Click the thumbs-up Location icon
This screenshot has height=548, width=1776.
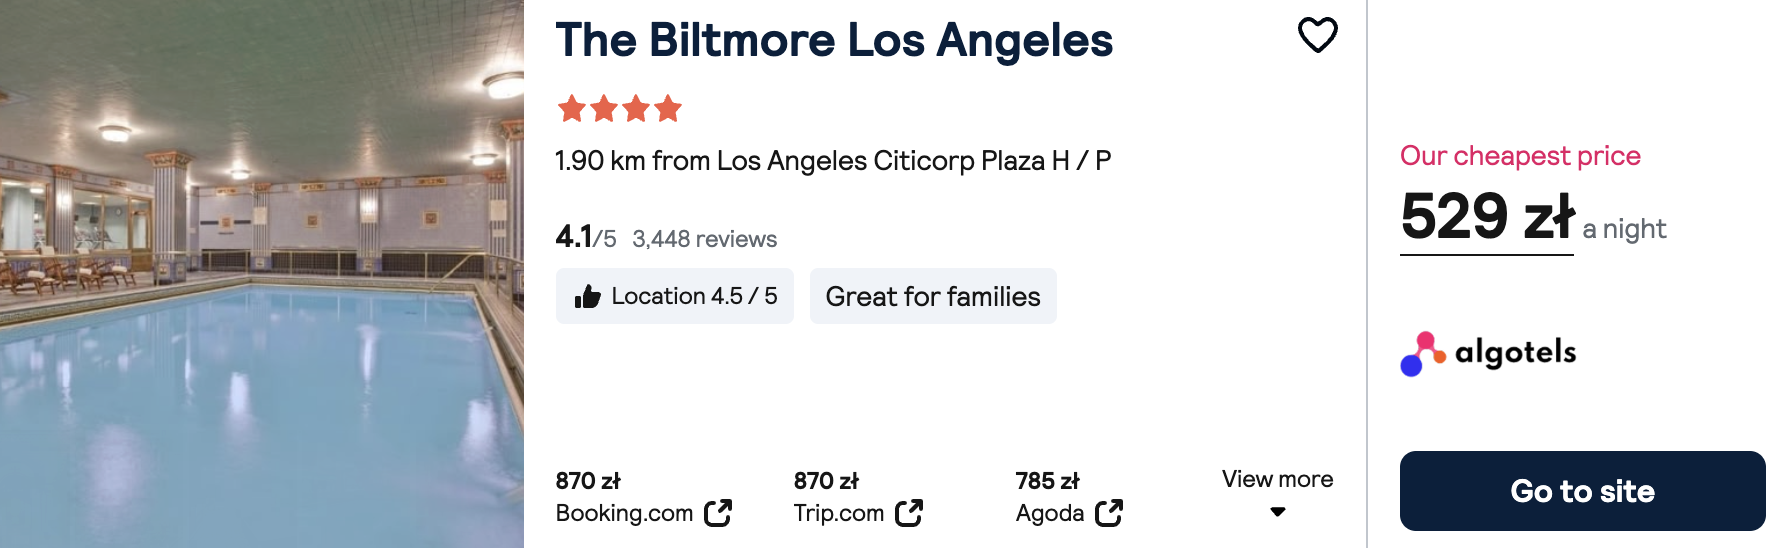(x=588, y=296)
